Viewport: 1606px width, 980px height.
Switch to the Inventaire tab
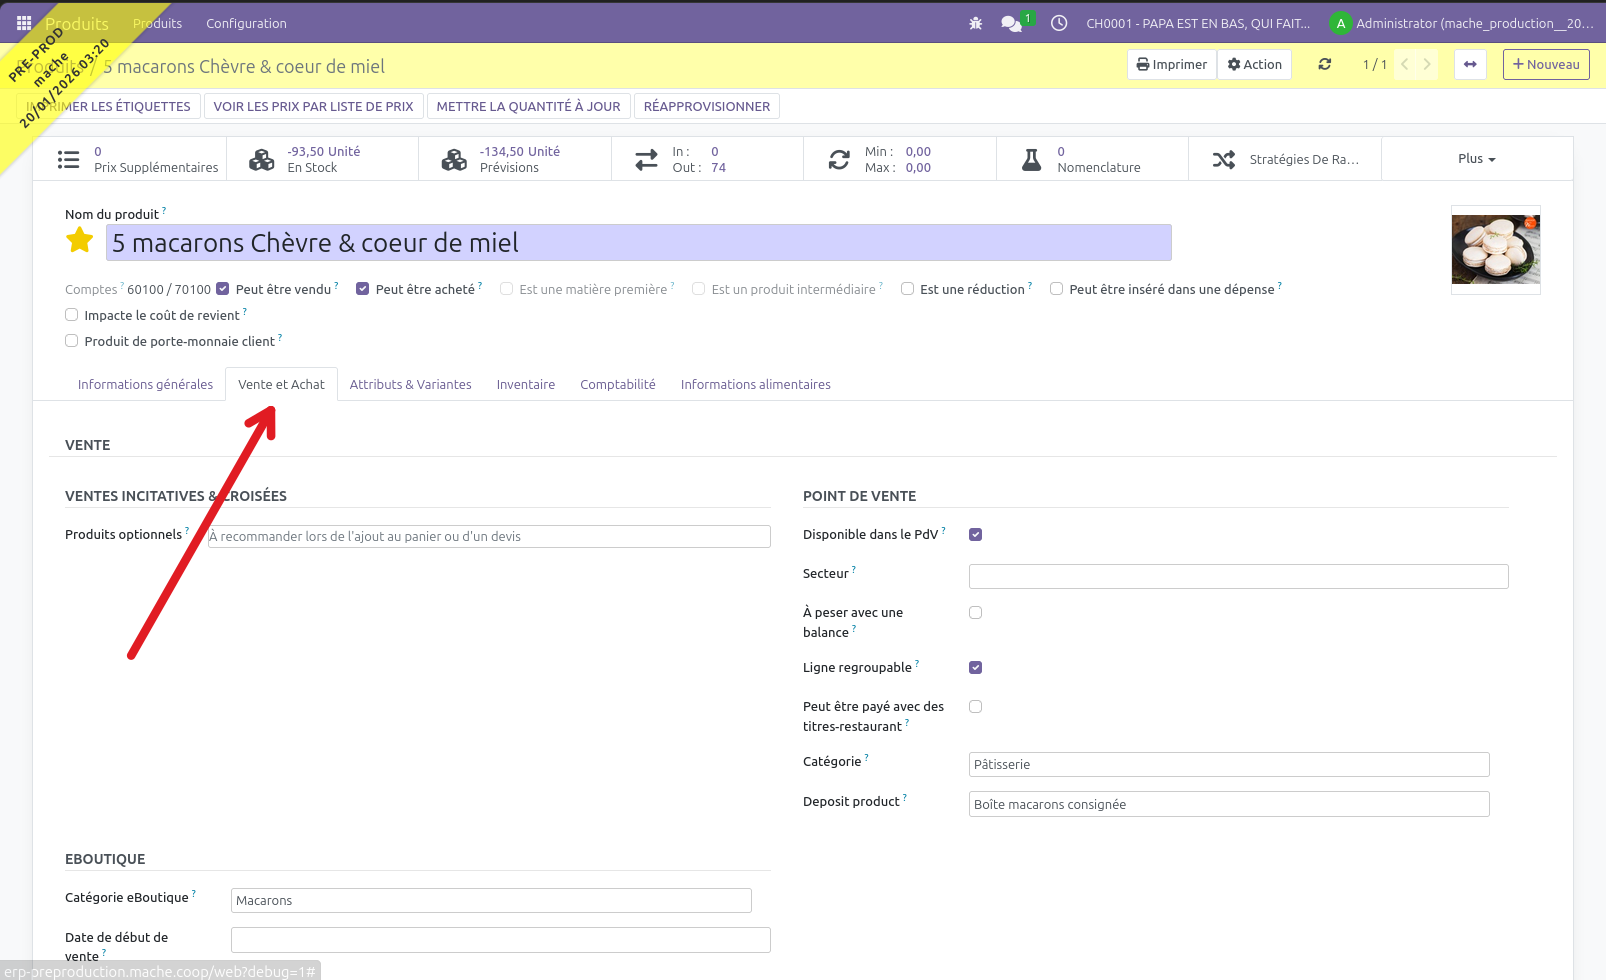coord(525,384)
